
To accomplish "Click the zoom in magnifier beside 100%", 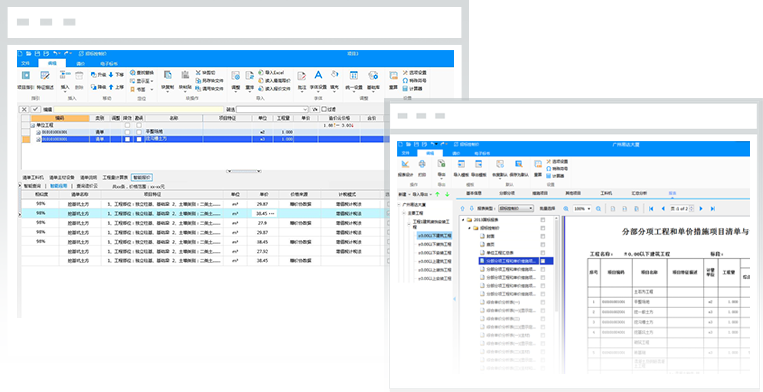I will tap(566, 209).
